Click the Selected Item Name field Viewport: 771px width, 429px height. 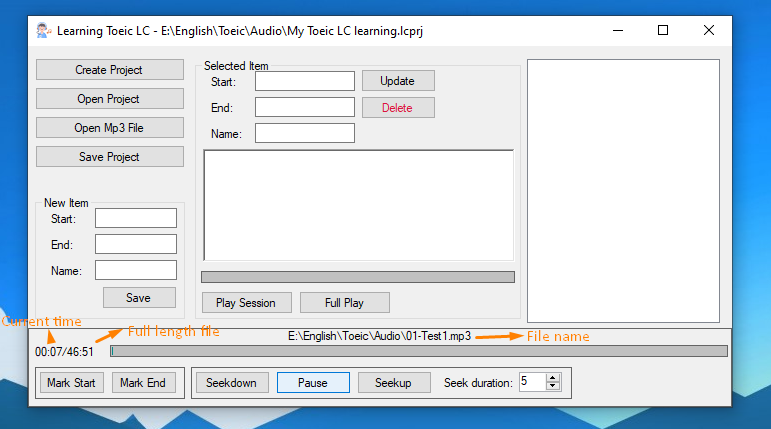point(305,133)
